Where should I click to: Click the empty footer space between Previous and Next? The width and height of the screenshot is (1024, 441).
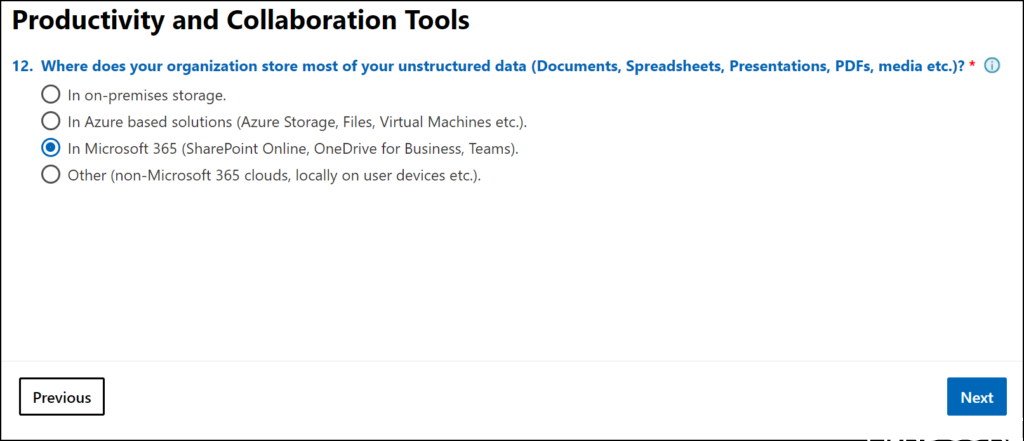click(520, 397)
